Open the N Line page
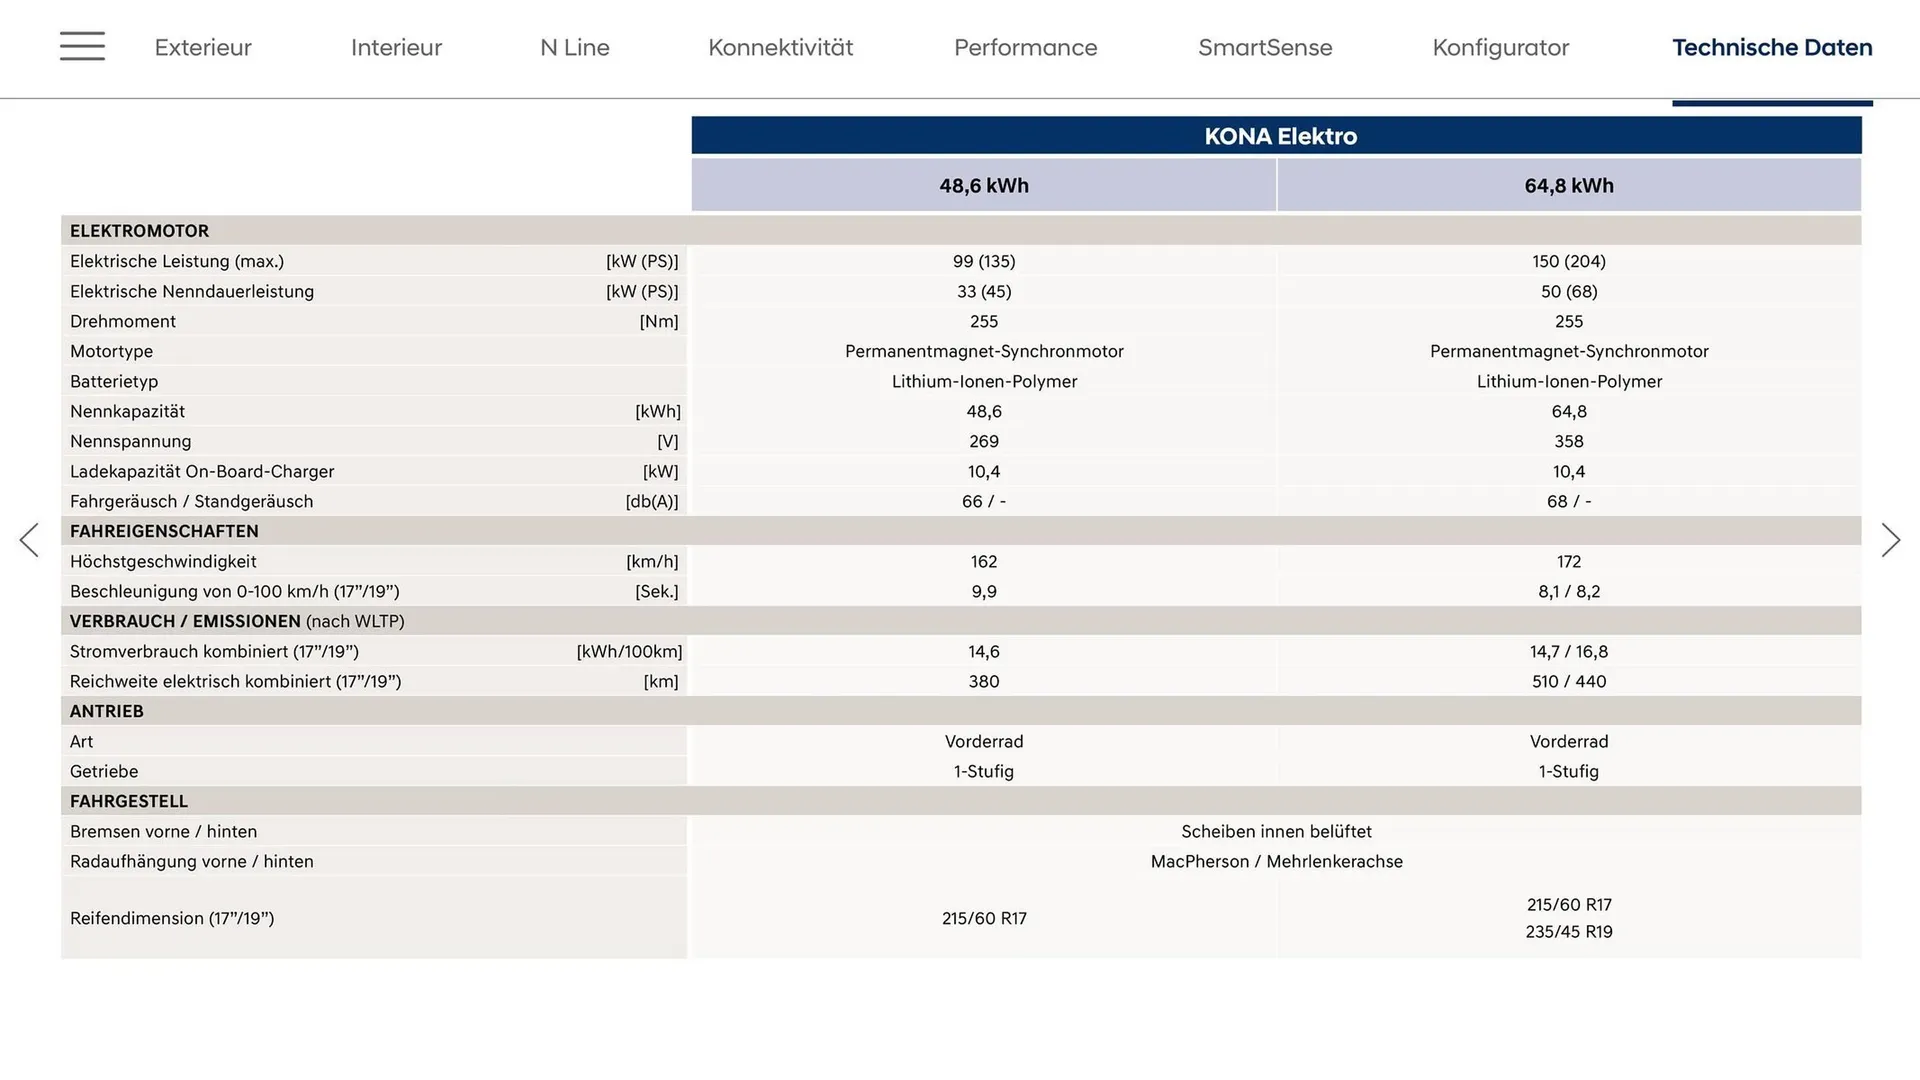This screenshot has height=1080, width=1920. 575,47
